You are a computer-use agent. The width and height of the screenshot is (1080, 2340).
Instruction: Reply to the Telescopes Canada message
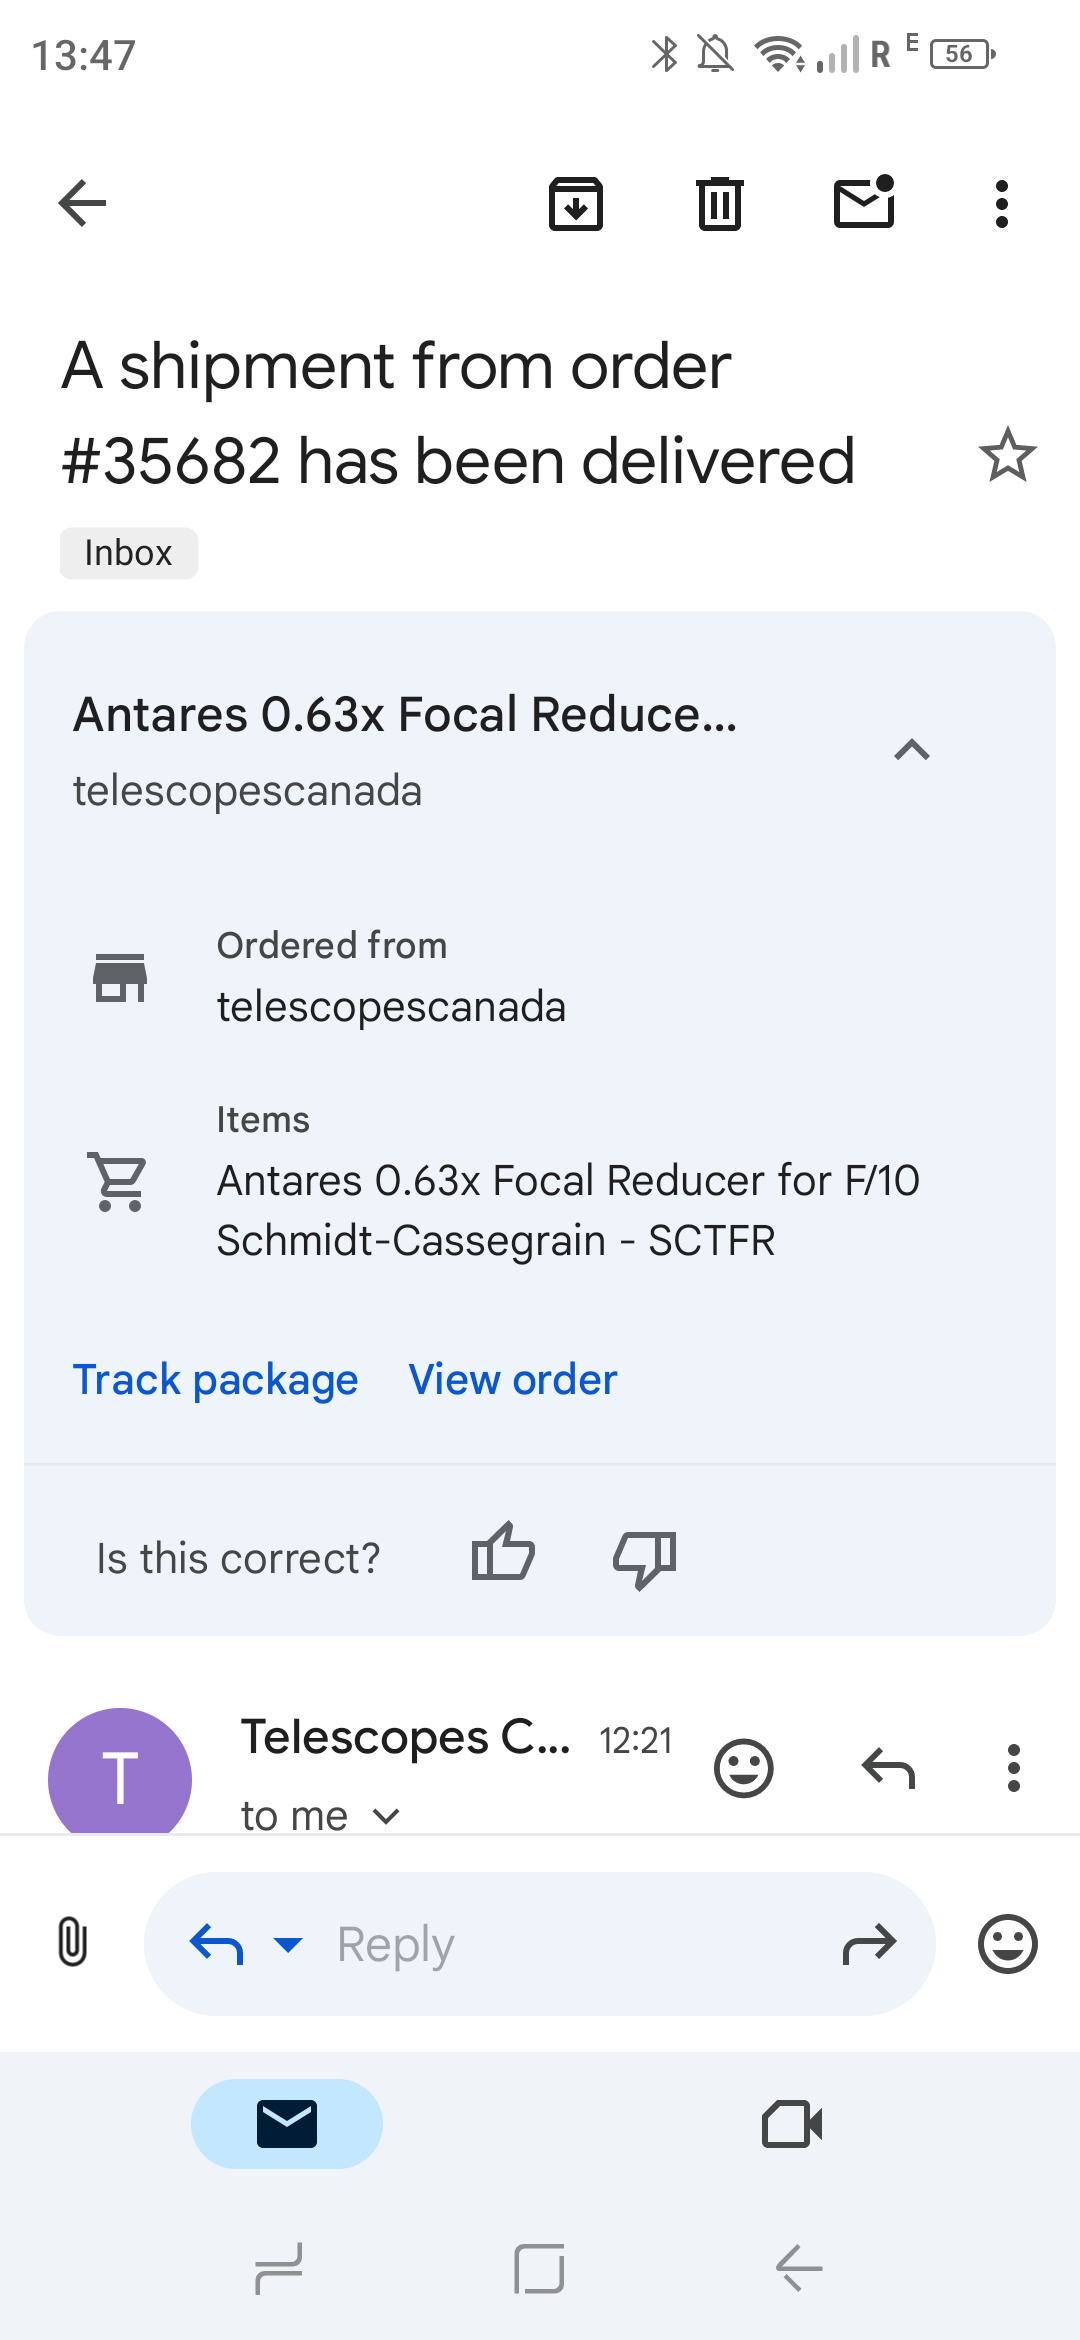[x=888, y=1768]
